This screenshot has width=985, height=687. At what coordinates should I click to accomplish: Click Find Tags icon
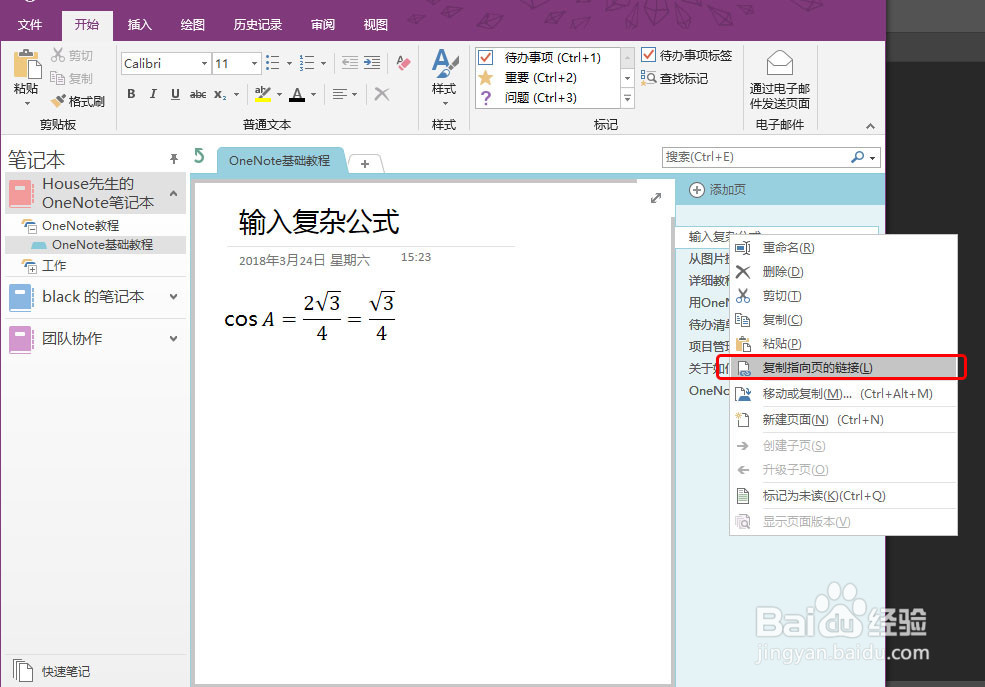[648, 78]
